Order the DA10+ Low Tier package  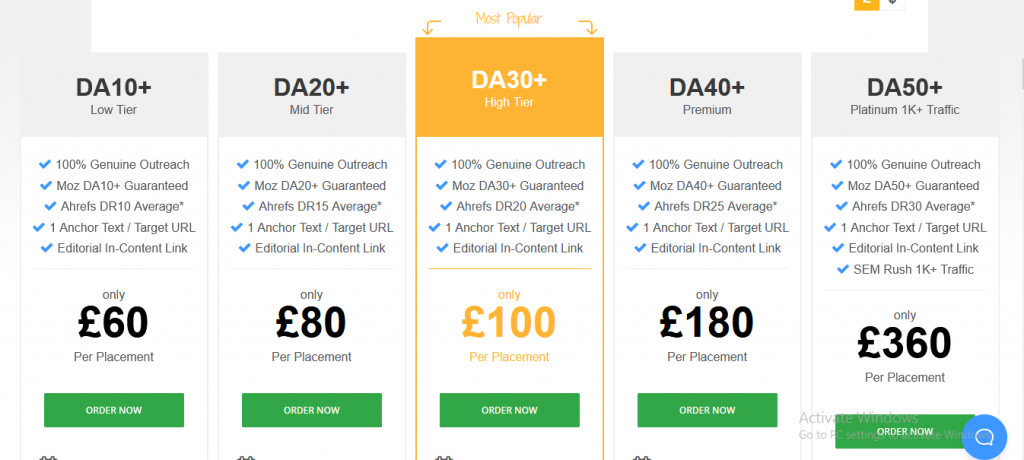tap(114, 410)
